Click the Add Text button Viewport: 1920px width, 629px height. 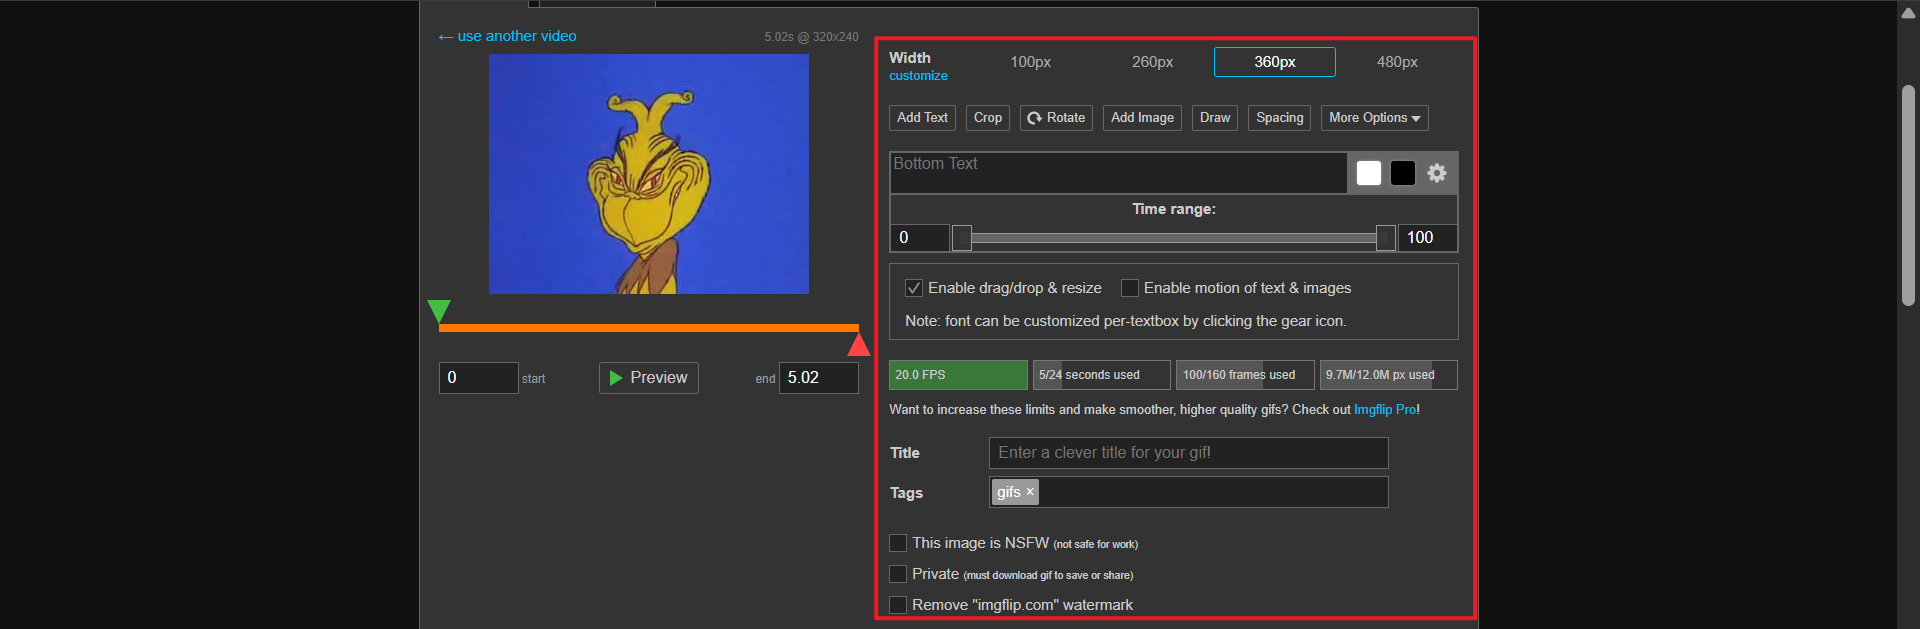click(922, 118)
